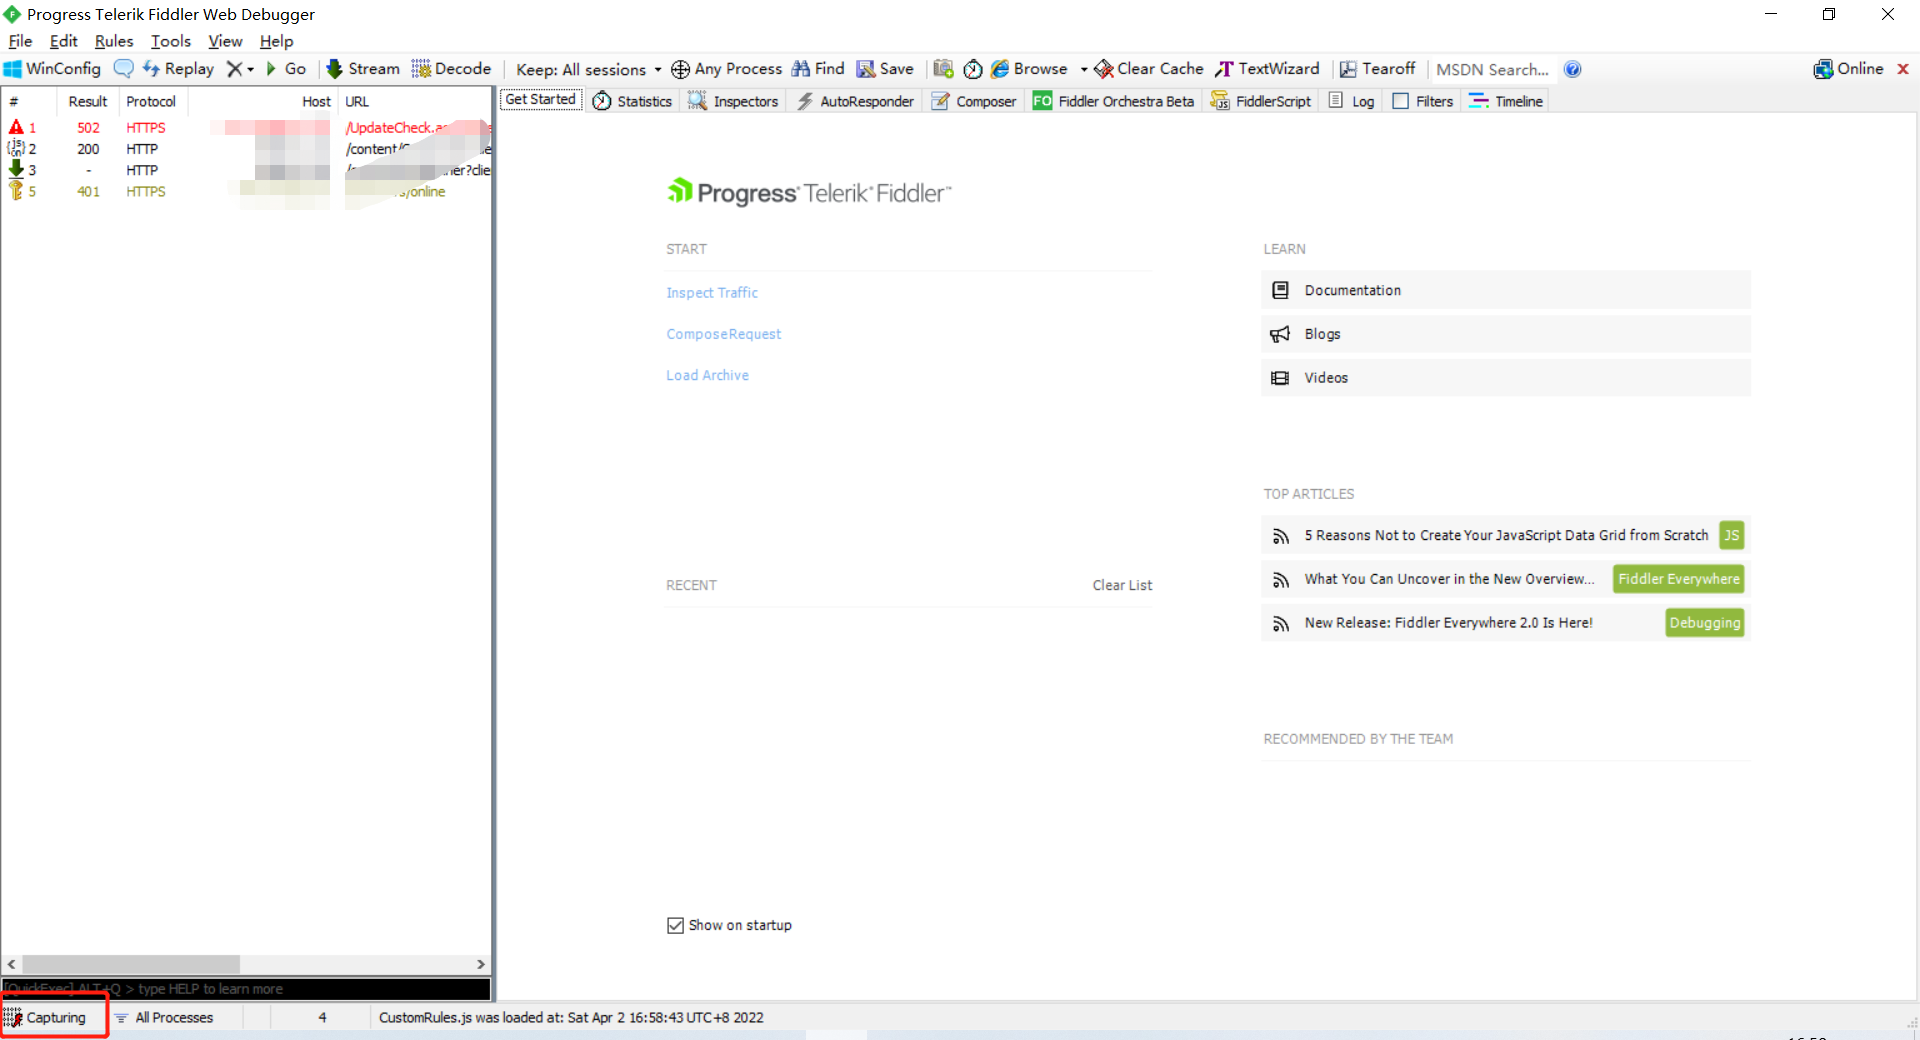Open the Rules menu
Screen dimensions: 1920x1040
pyautogui.click(x=114, y=41)
